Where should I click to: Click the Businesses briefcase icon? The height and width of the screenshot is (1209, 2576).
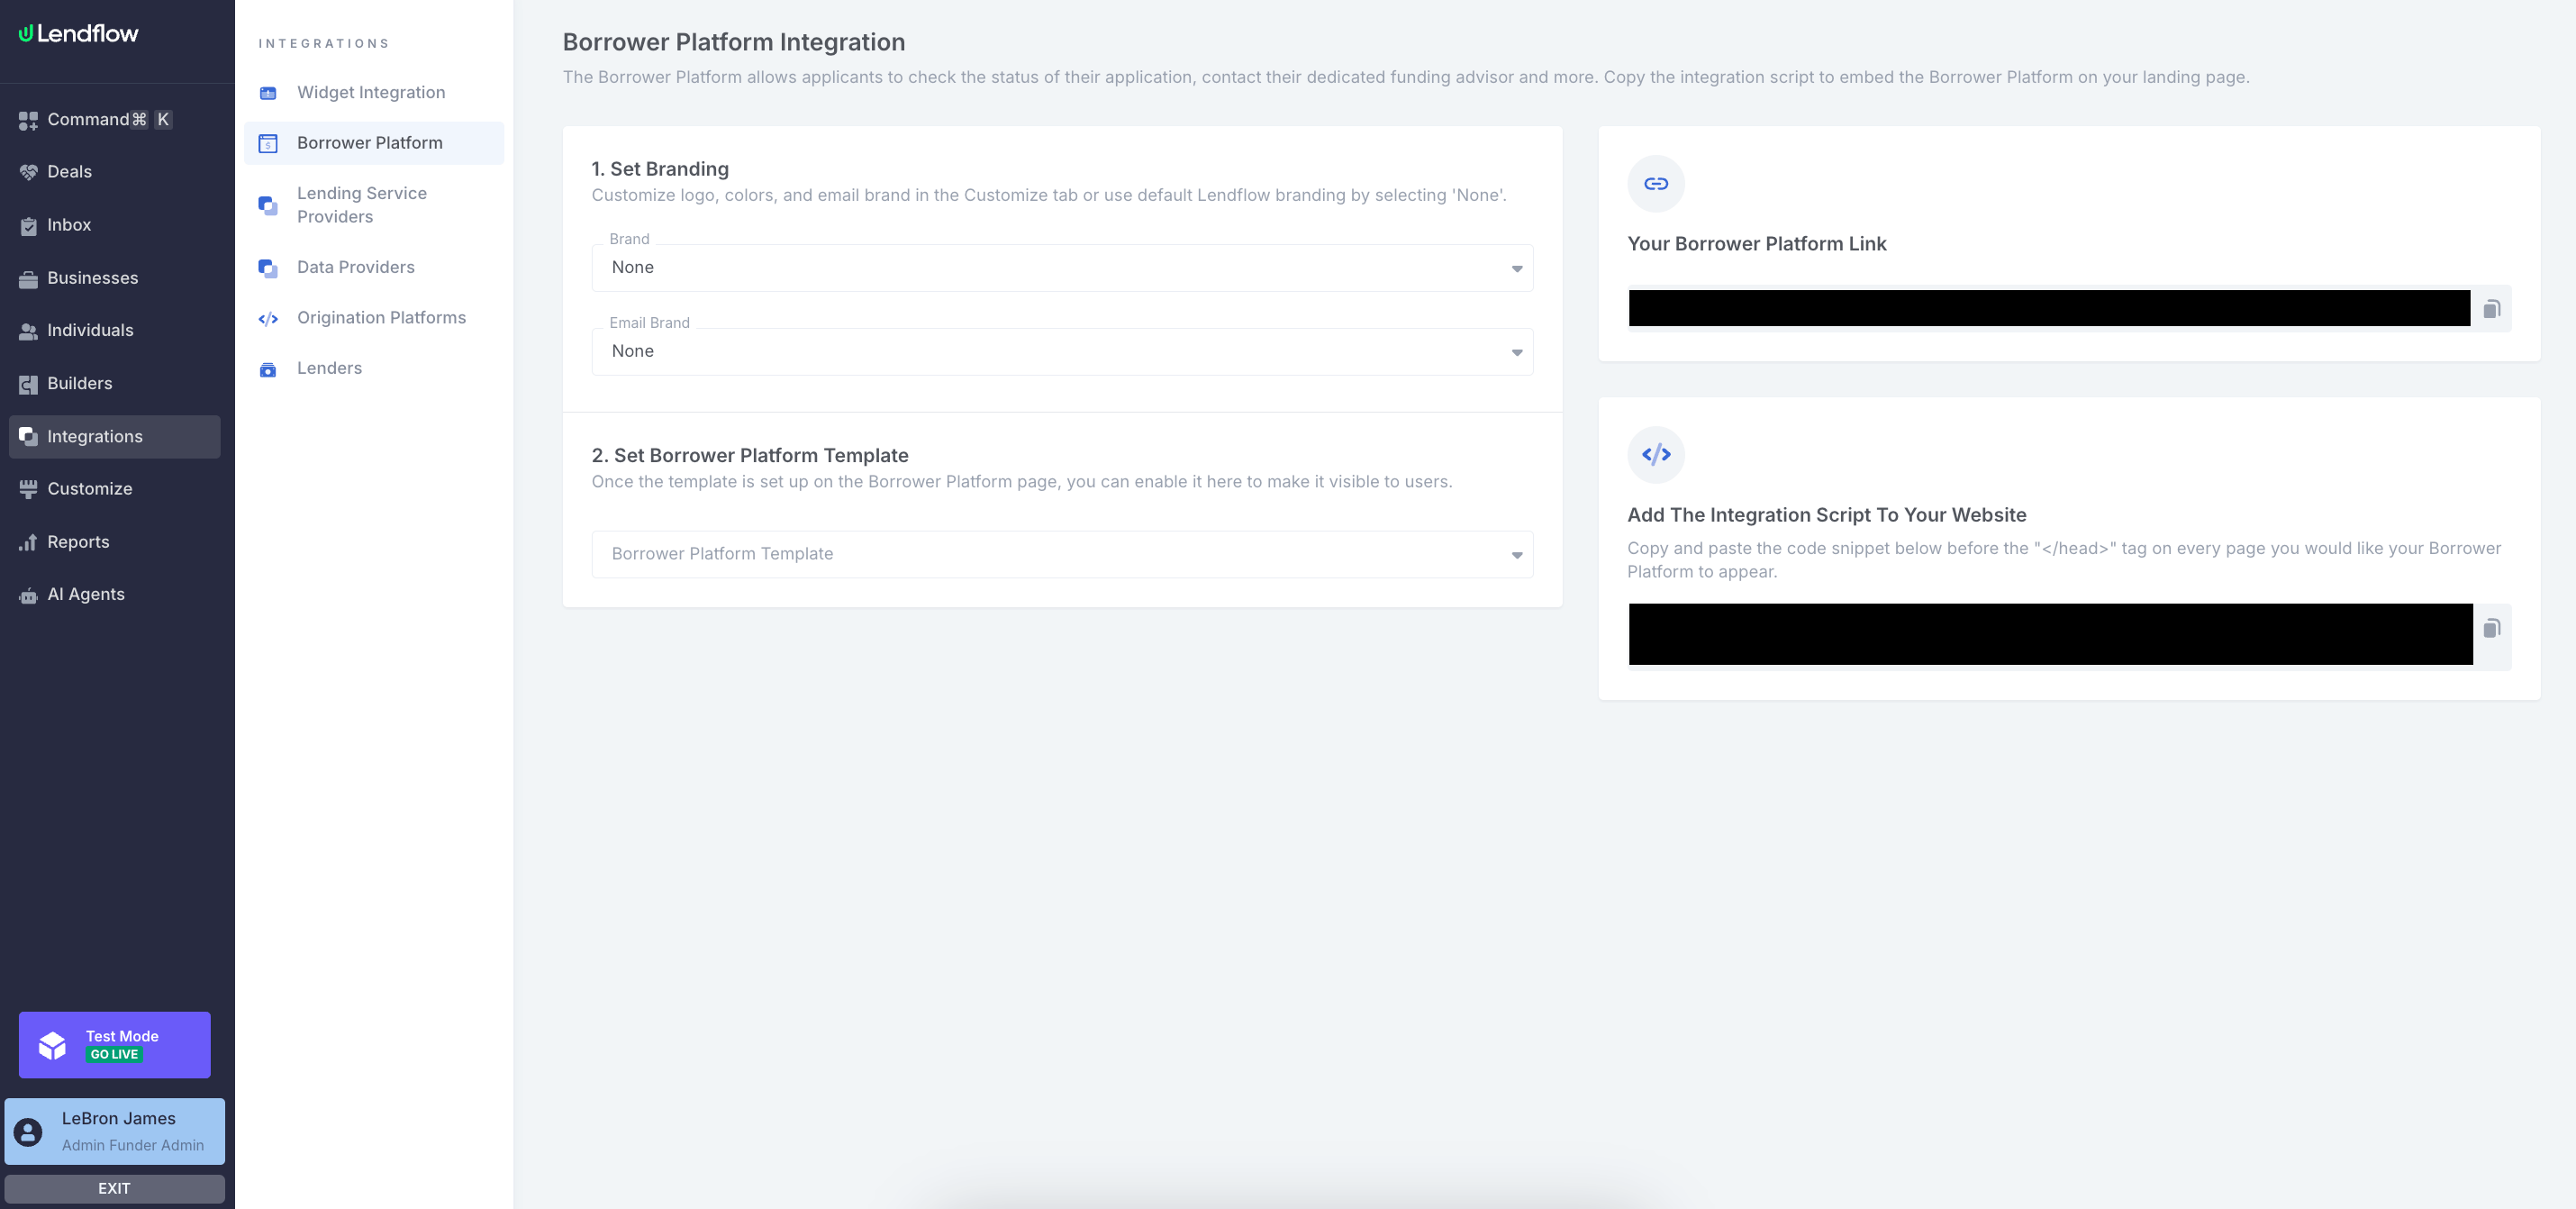point(28,279)
